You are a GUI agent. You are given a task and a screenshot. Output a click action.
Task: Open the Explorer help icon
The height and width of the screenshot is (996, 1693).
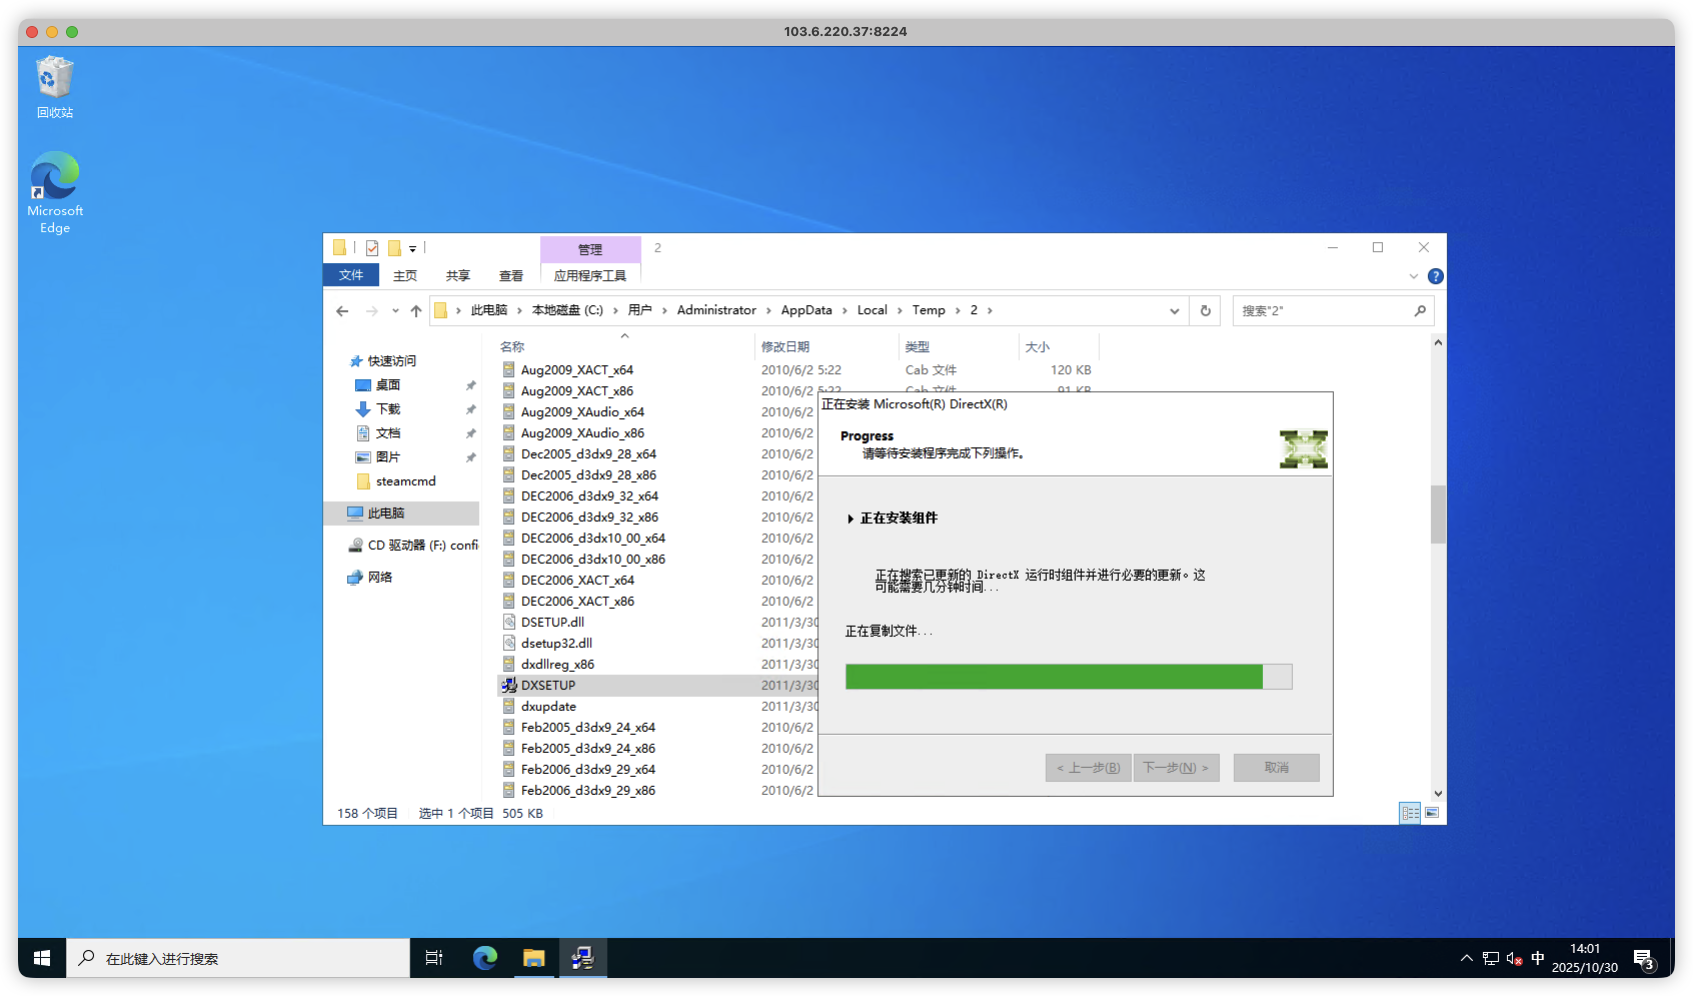pyautogui.click(x=1435, y=276)
